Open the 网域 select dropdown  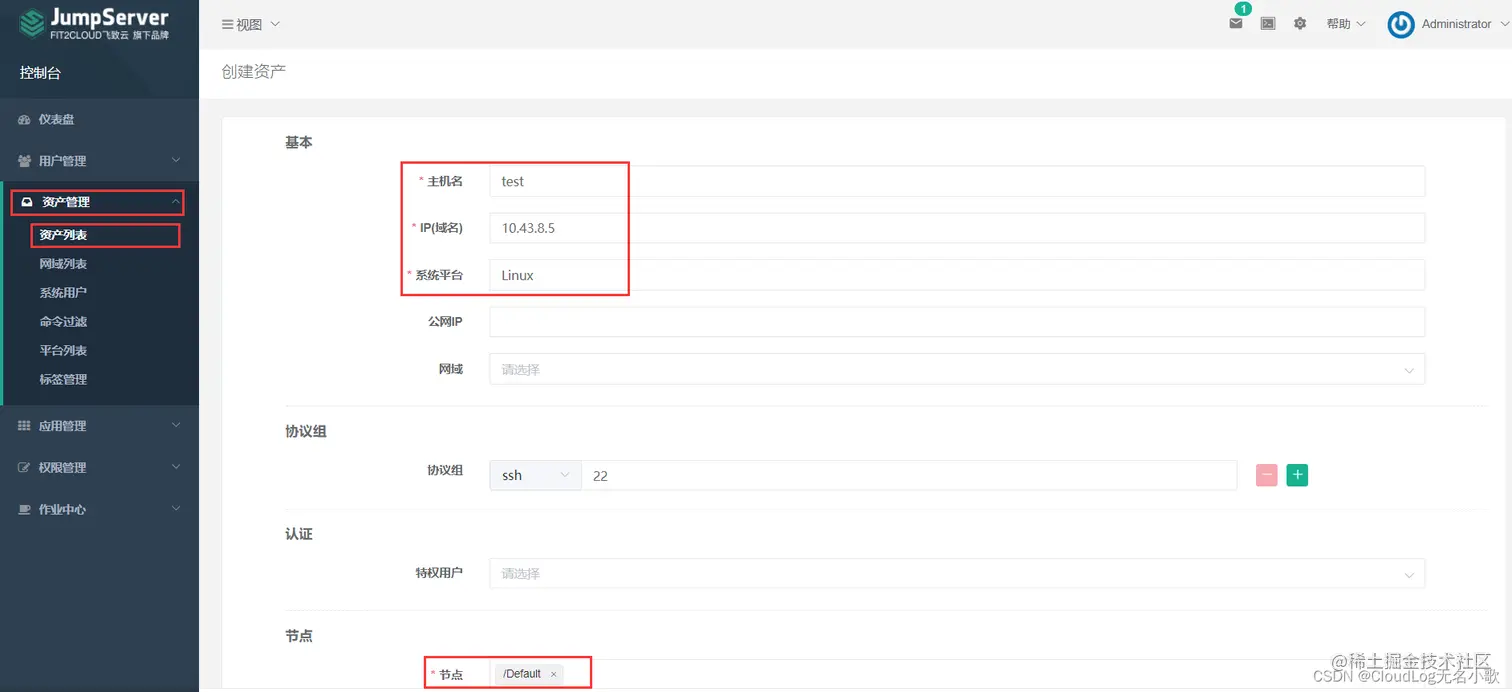coord(957,369)
